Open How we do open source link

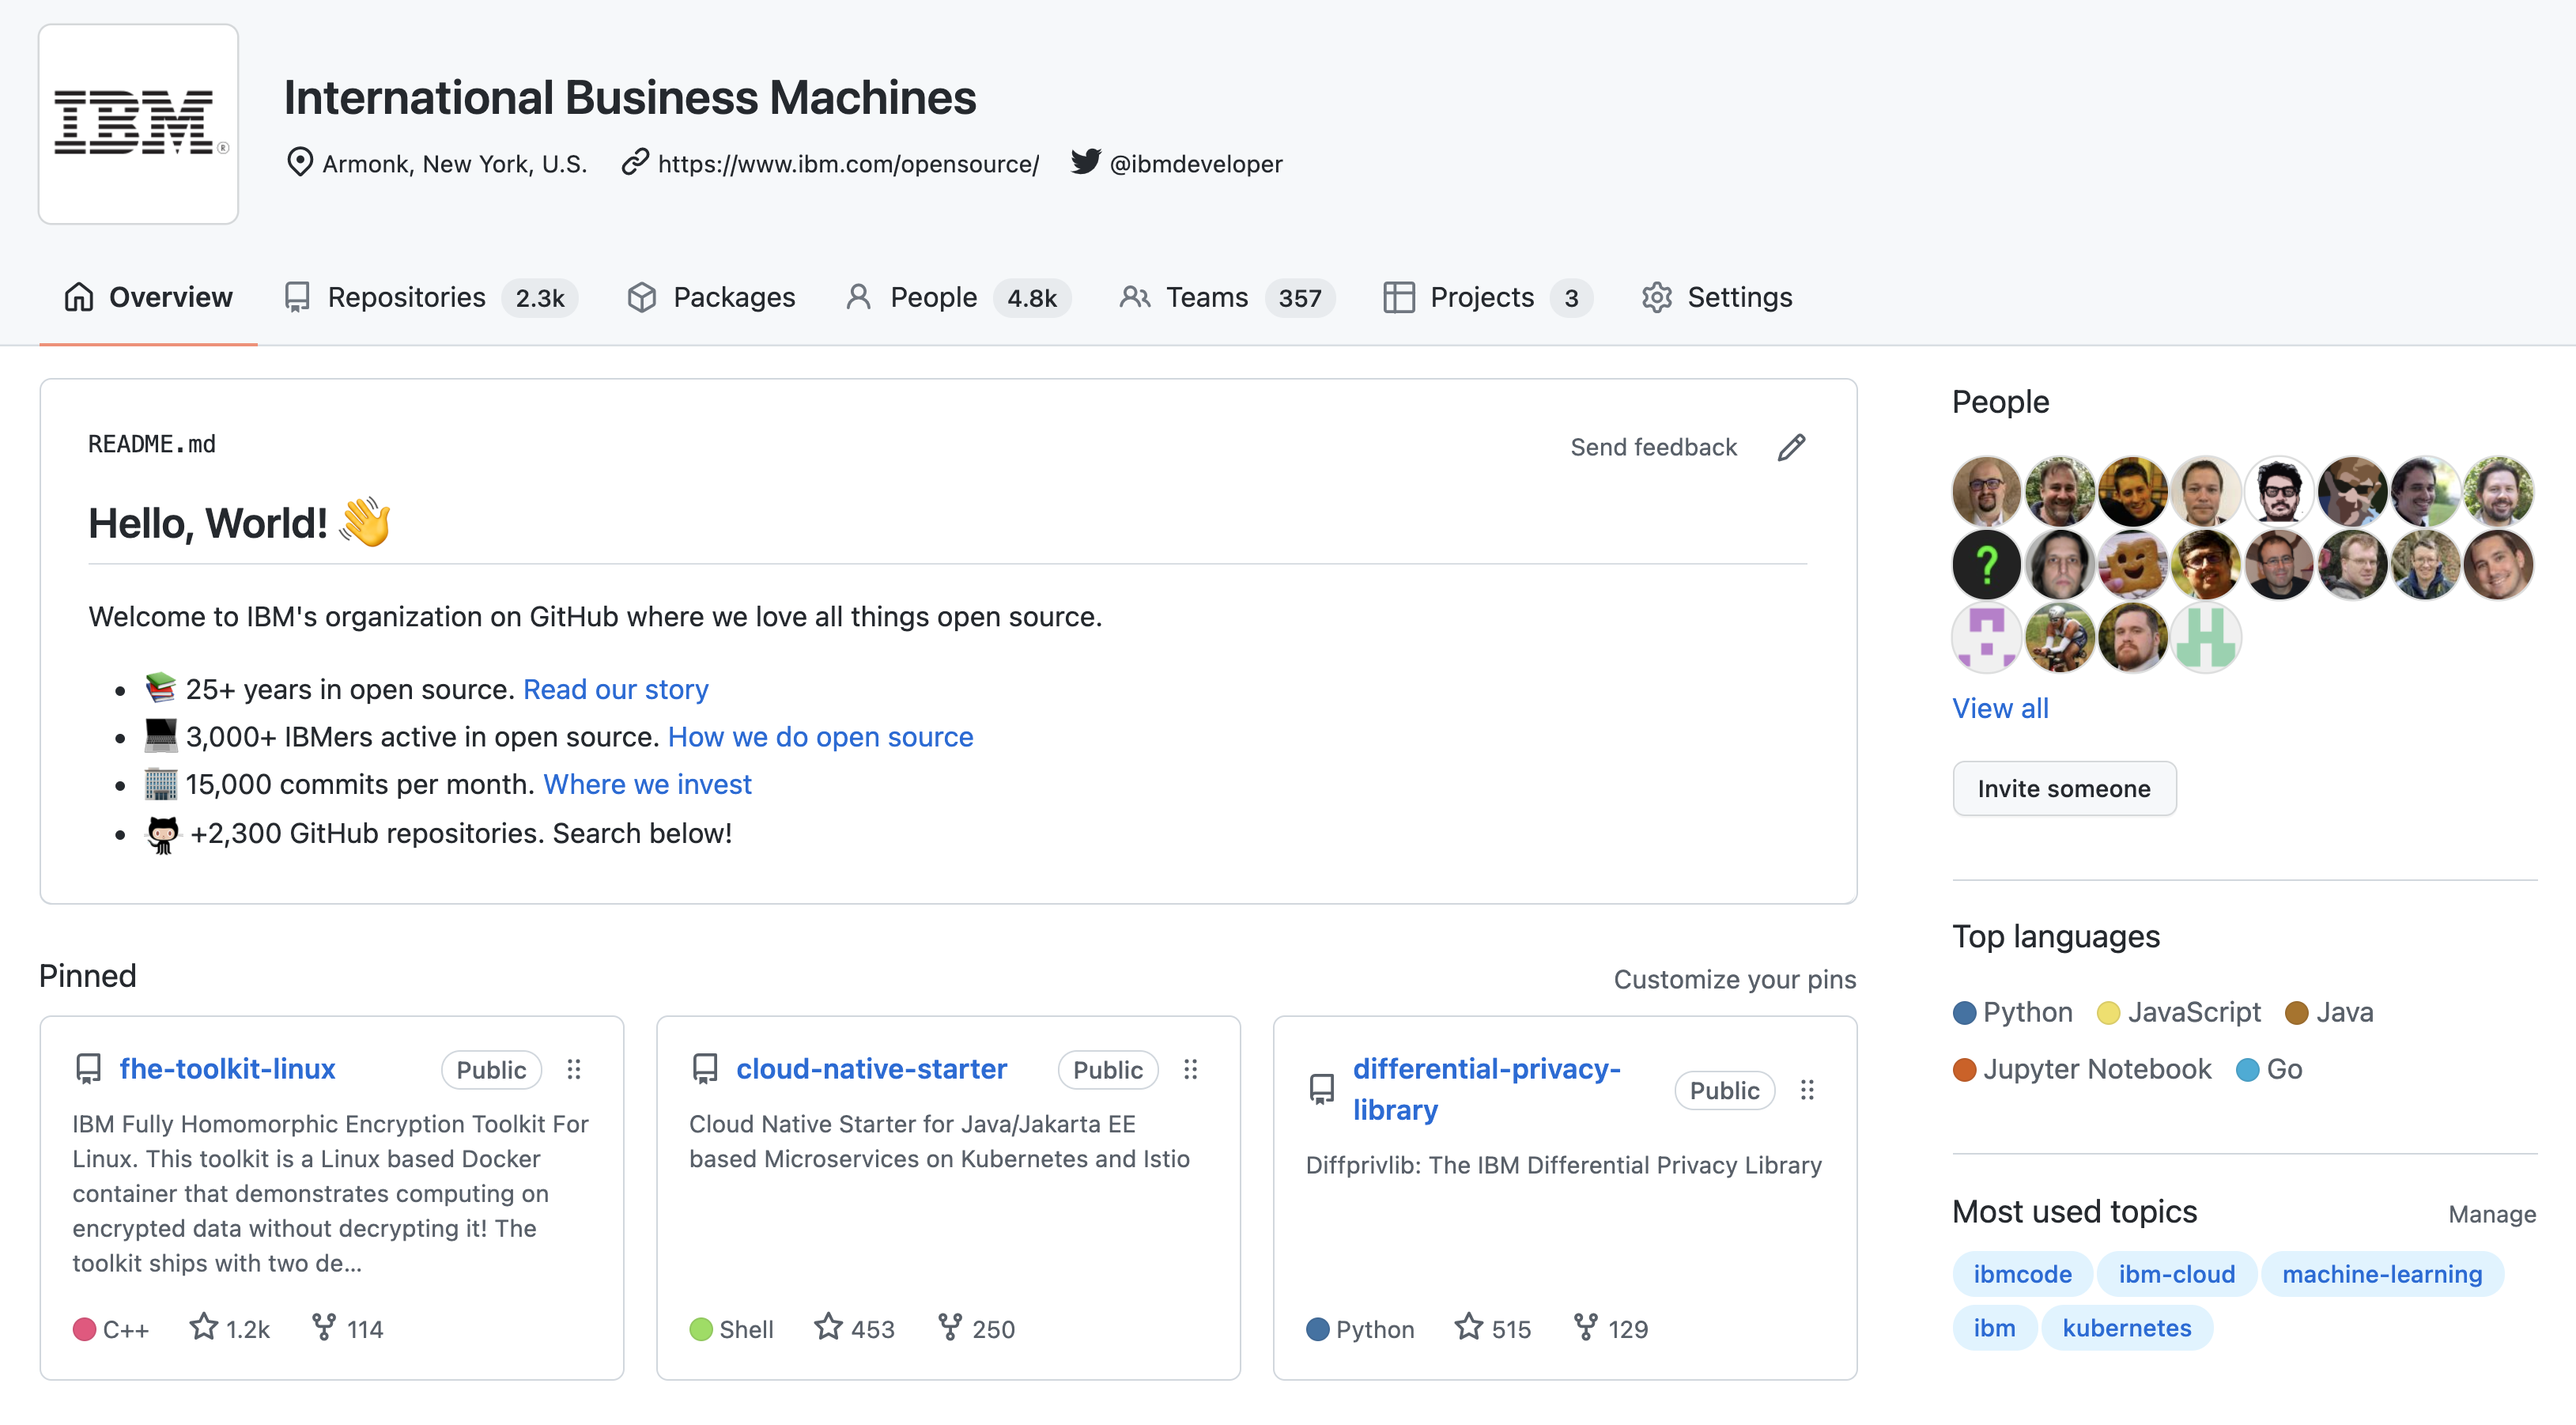pyautogui.click(x=820, y=737)
